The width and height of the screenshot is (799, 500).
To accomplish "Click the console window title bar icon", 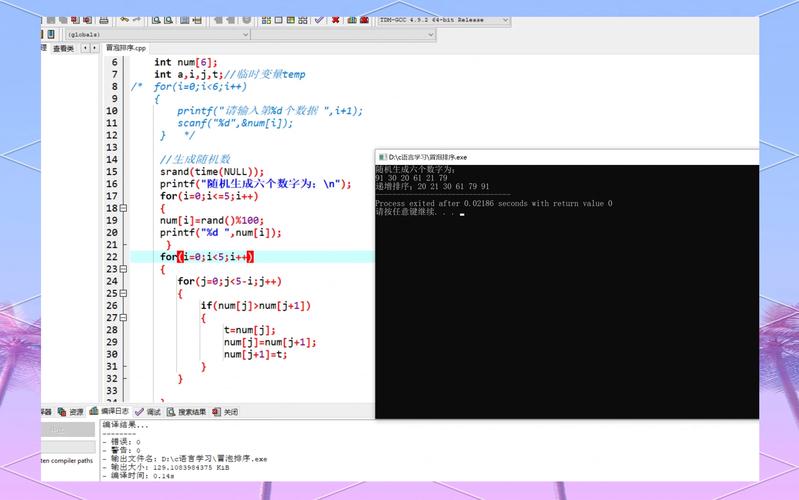I will click(383, 157).
